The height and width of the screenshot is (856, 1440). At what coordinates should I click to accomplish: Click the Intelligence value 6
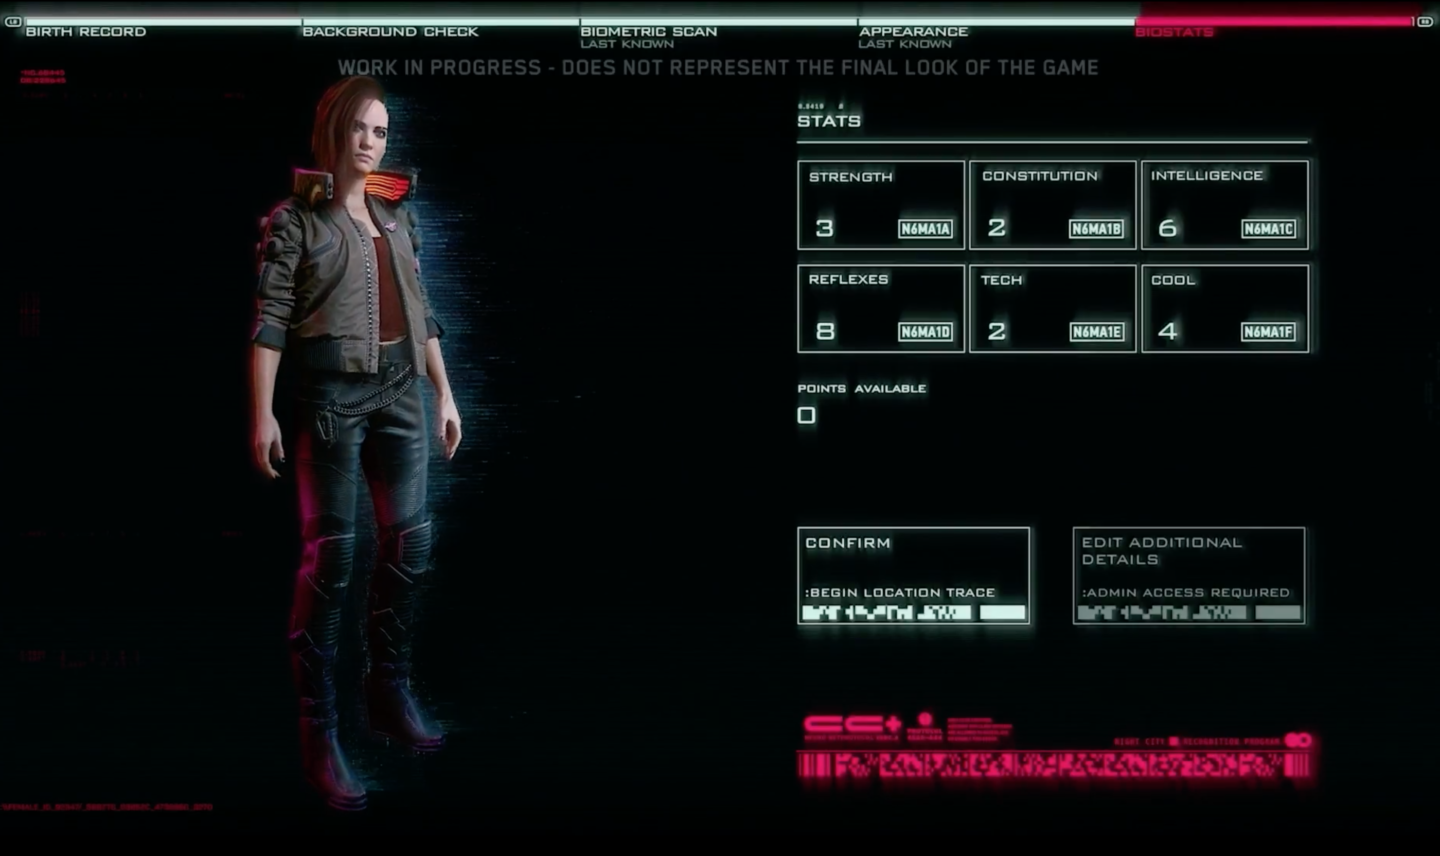[x=1168, y=228]
